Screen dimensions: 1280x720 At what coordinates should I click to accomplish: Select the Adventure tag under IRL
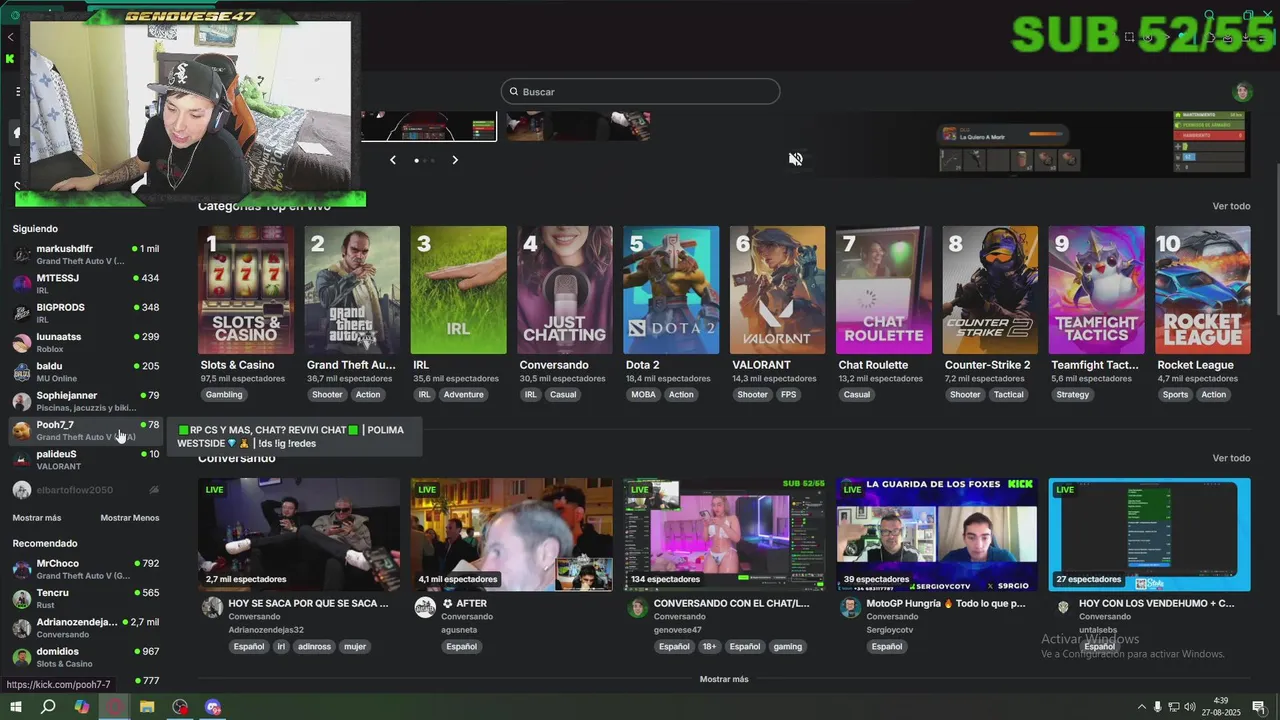pos(463,395)
